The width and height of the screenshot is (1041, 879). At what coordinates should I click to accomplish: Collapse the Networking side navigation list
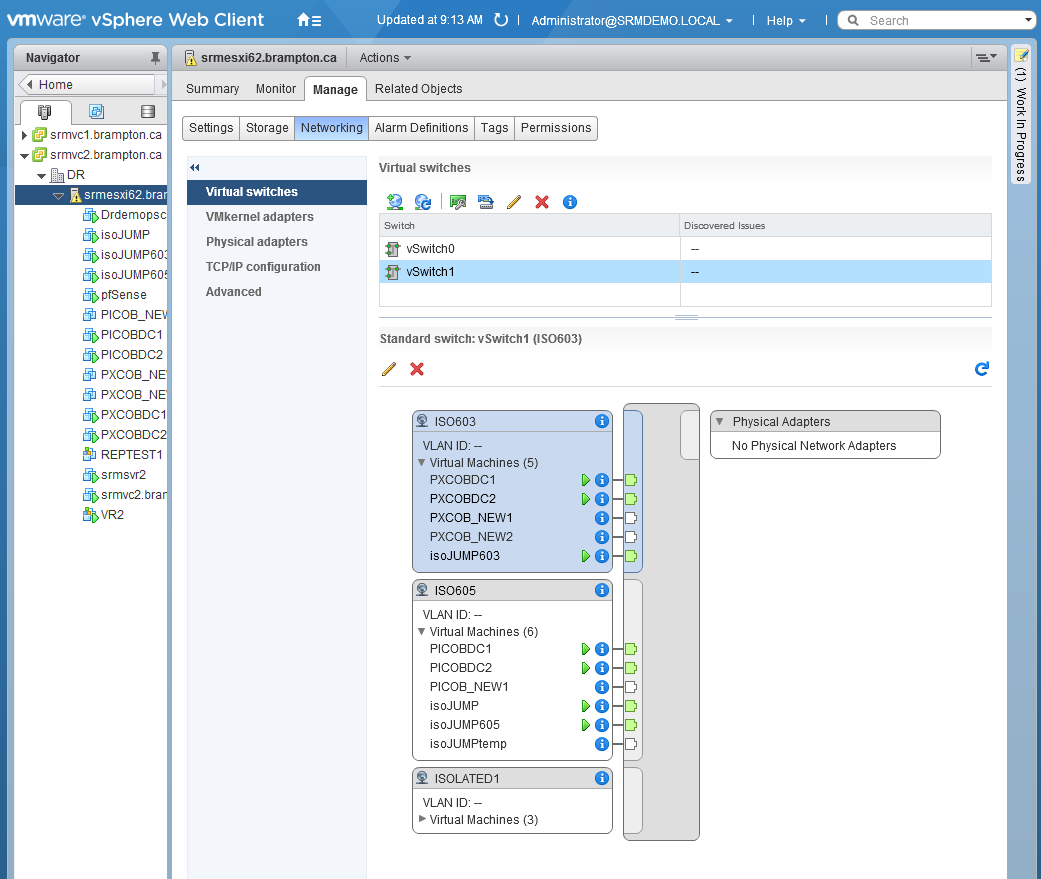point(195,167)
